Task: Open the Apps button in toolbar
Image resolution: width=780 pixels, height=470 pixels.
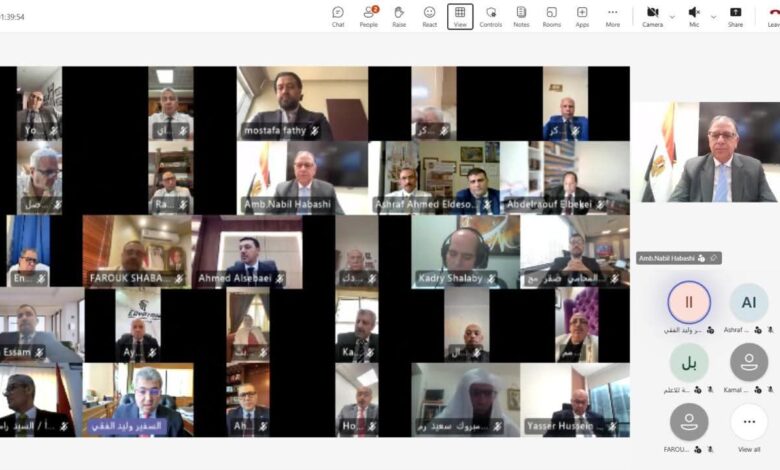Action: (x=582, y=16)
